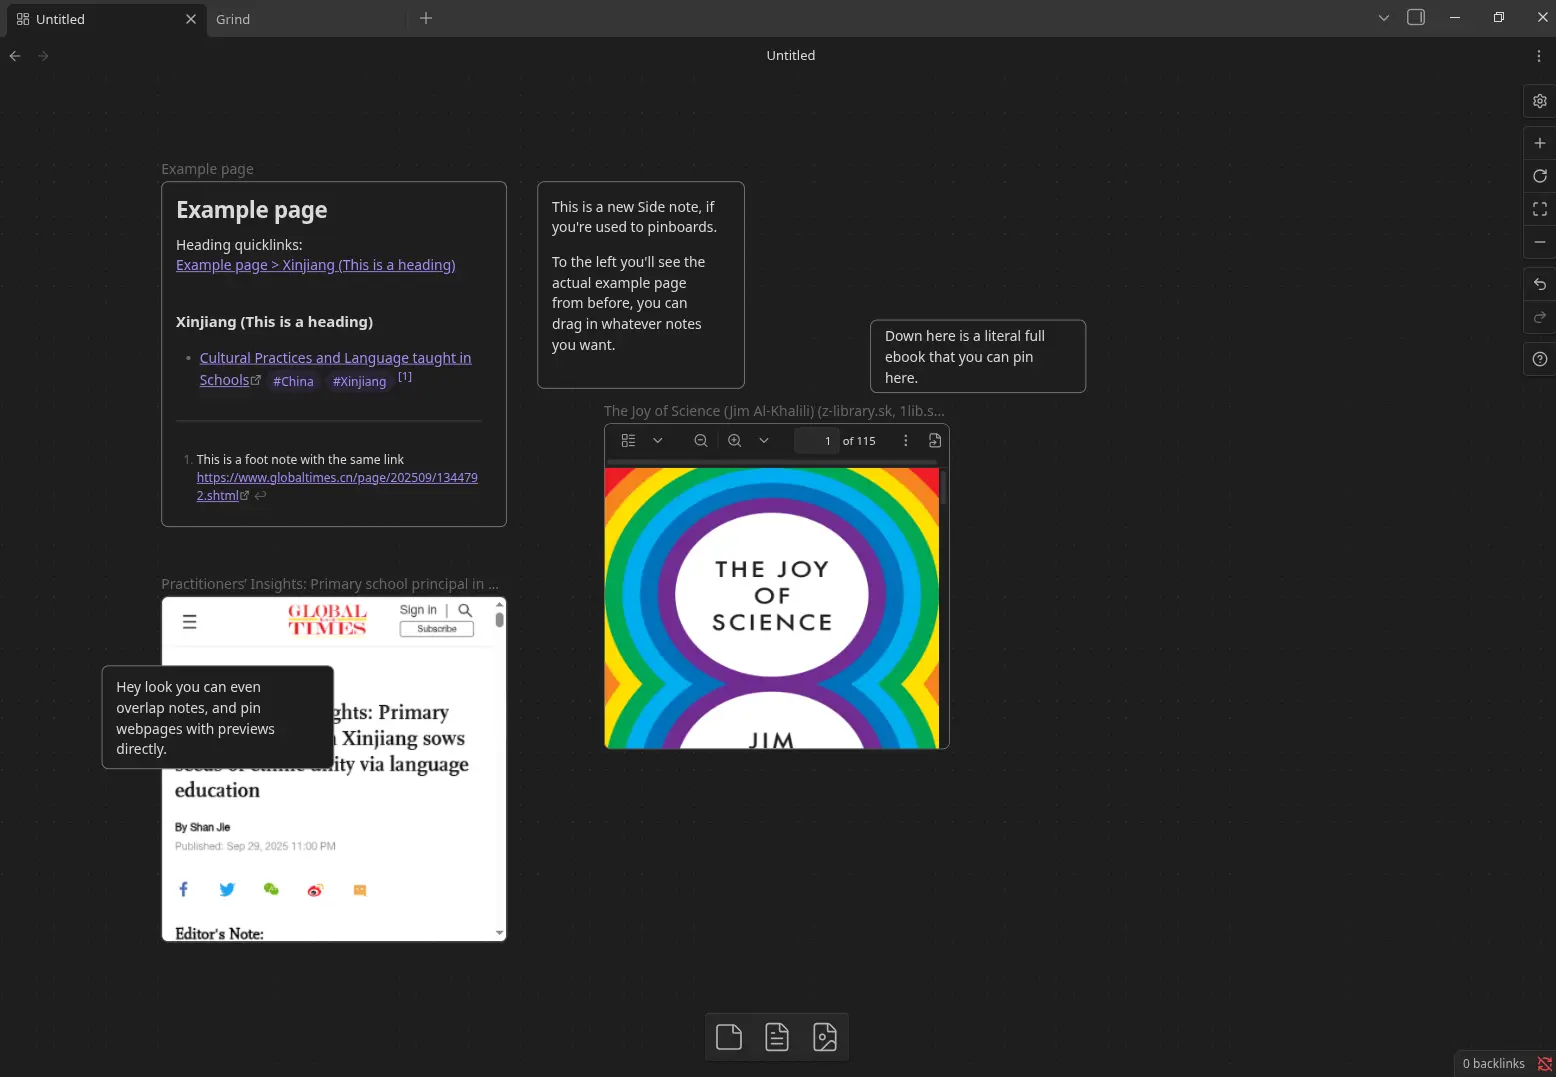Redo the canvas action

coord(1540,317)
